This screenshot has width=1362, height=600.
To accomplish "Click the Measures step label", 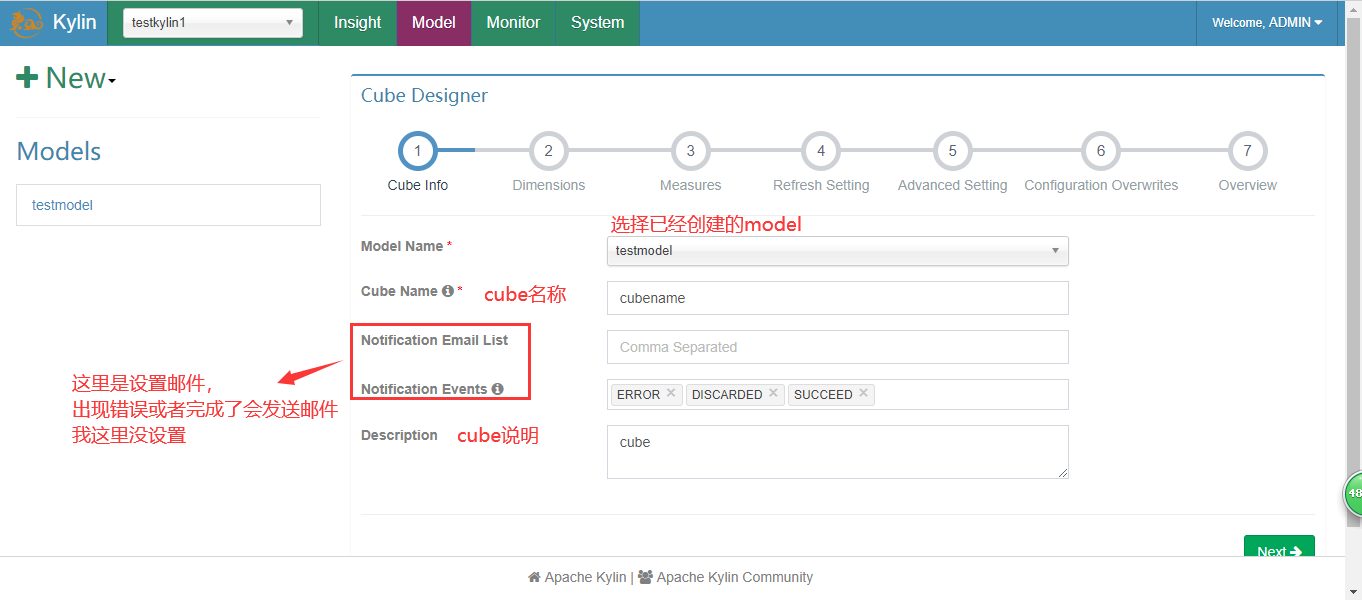I will [690, 185].
